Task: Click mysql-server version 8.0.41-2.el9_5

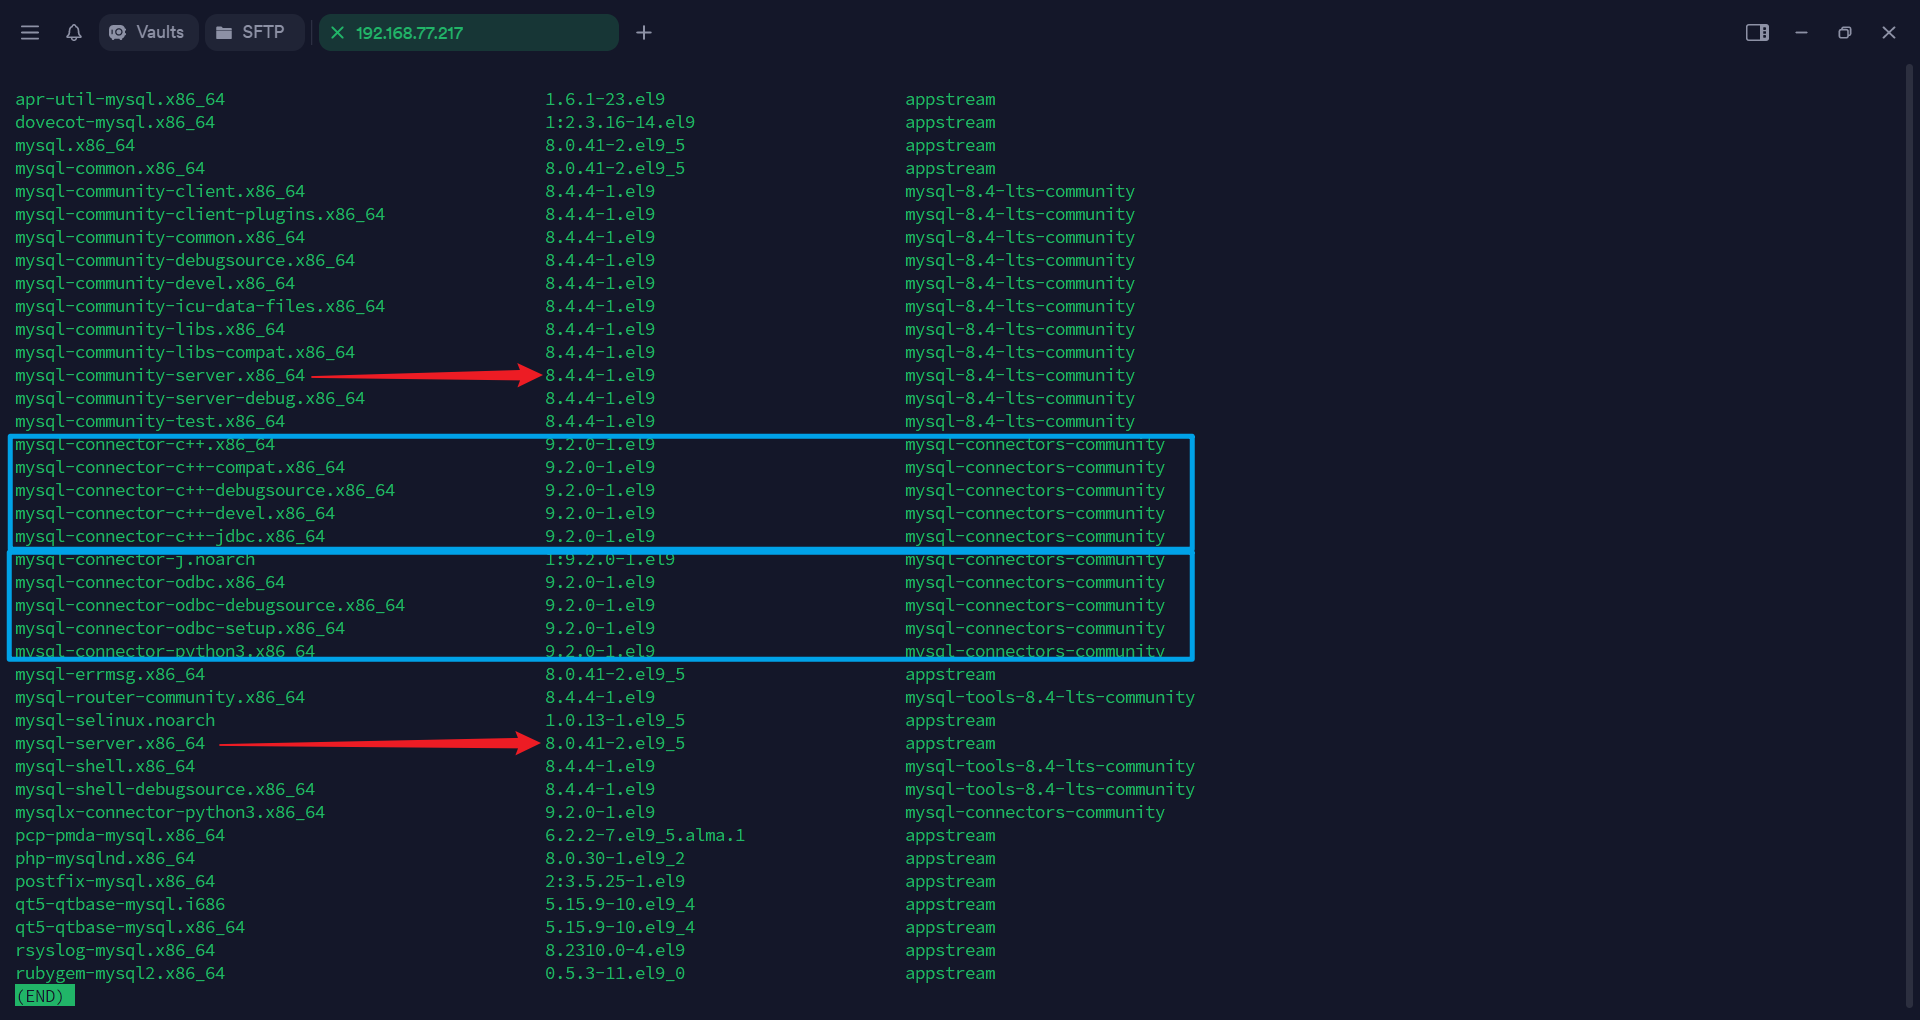Action: pos(614,743)
